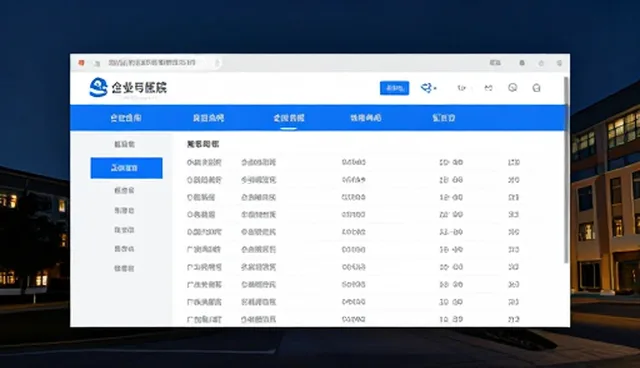Click the blue cloud logo in the header
The width and height of the screenshot is (640, 368).
click(x=98, y=87)
